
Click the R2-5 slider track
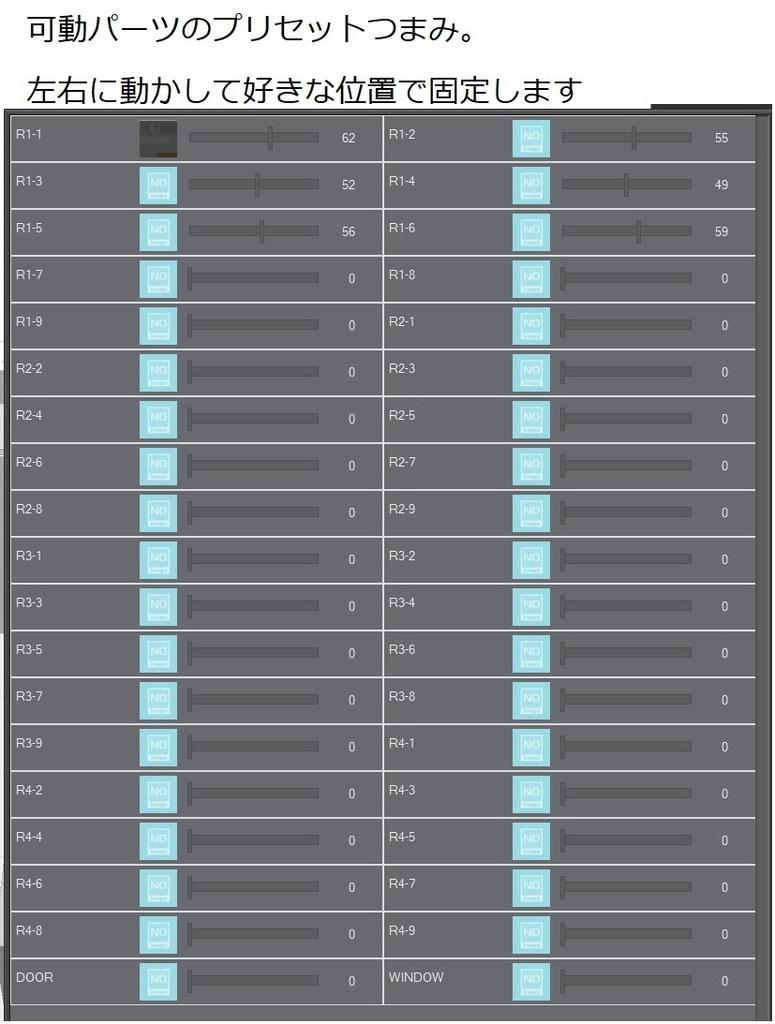click(x=627, y=419)
